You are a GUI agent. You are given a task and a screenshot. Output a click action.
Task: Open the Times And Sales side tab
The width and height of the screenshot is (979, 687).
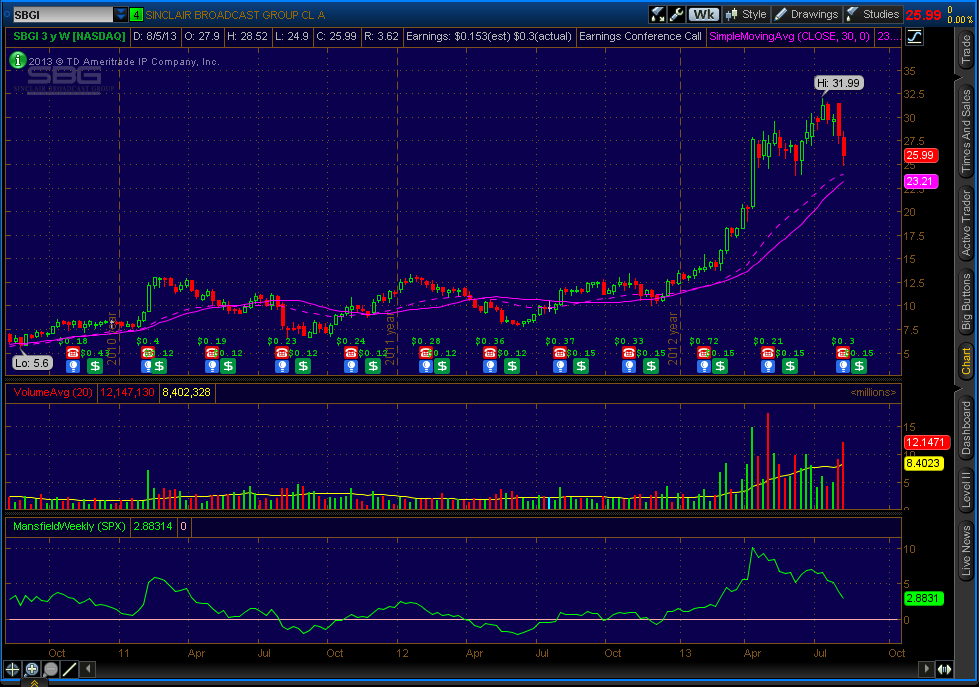coord(966,130)
